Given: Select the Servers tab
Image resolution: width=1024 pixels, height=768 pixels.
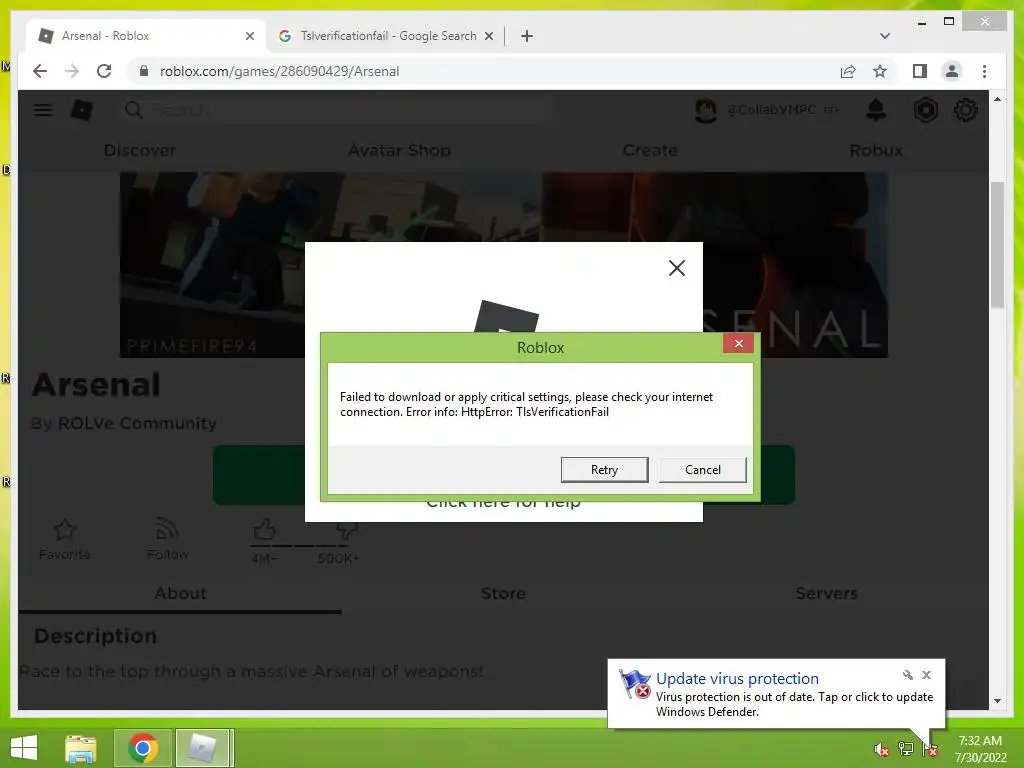Looking at the screenshot, I should pyautogui.click(x=826, y=593).
